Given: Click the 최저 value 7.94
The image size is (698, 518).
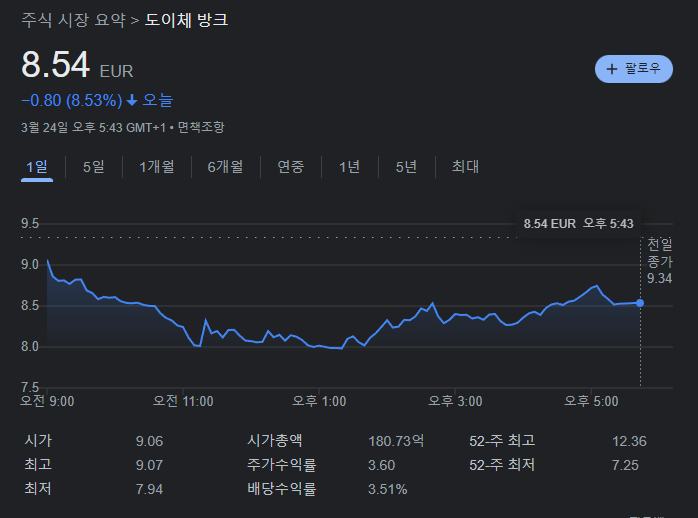Looking at the screenshot, I should coord(150,490).
